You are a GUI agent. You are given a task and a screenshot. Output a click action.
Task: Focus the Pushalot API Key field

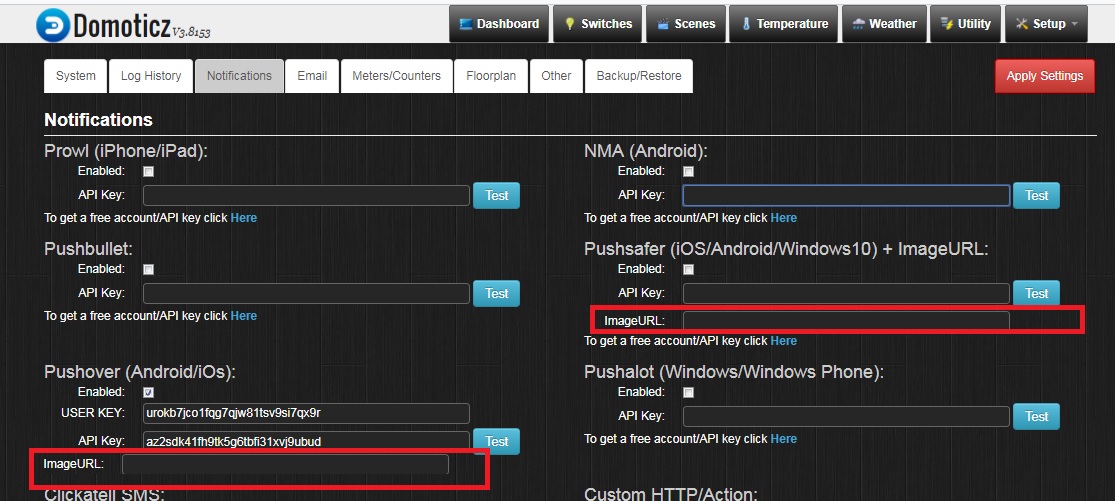(x=846, y=416)
